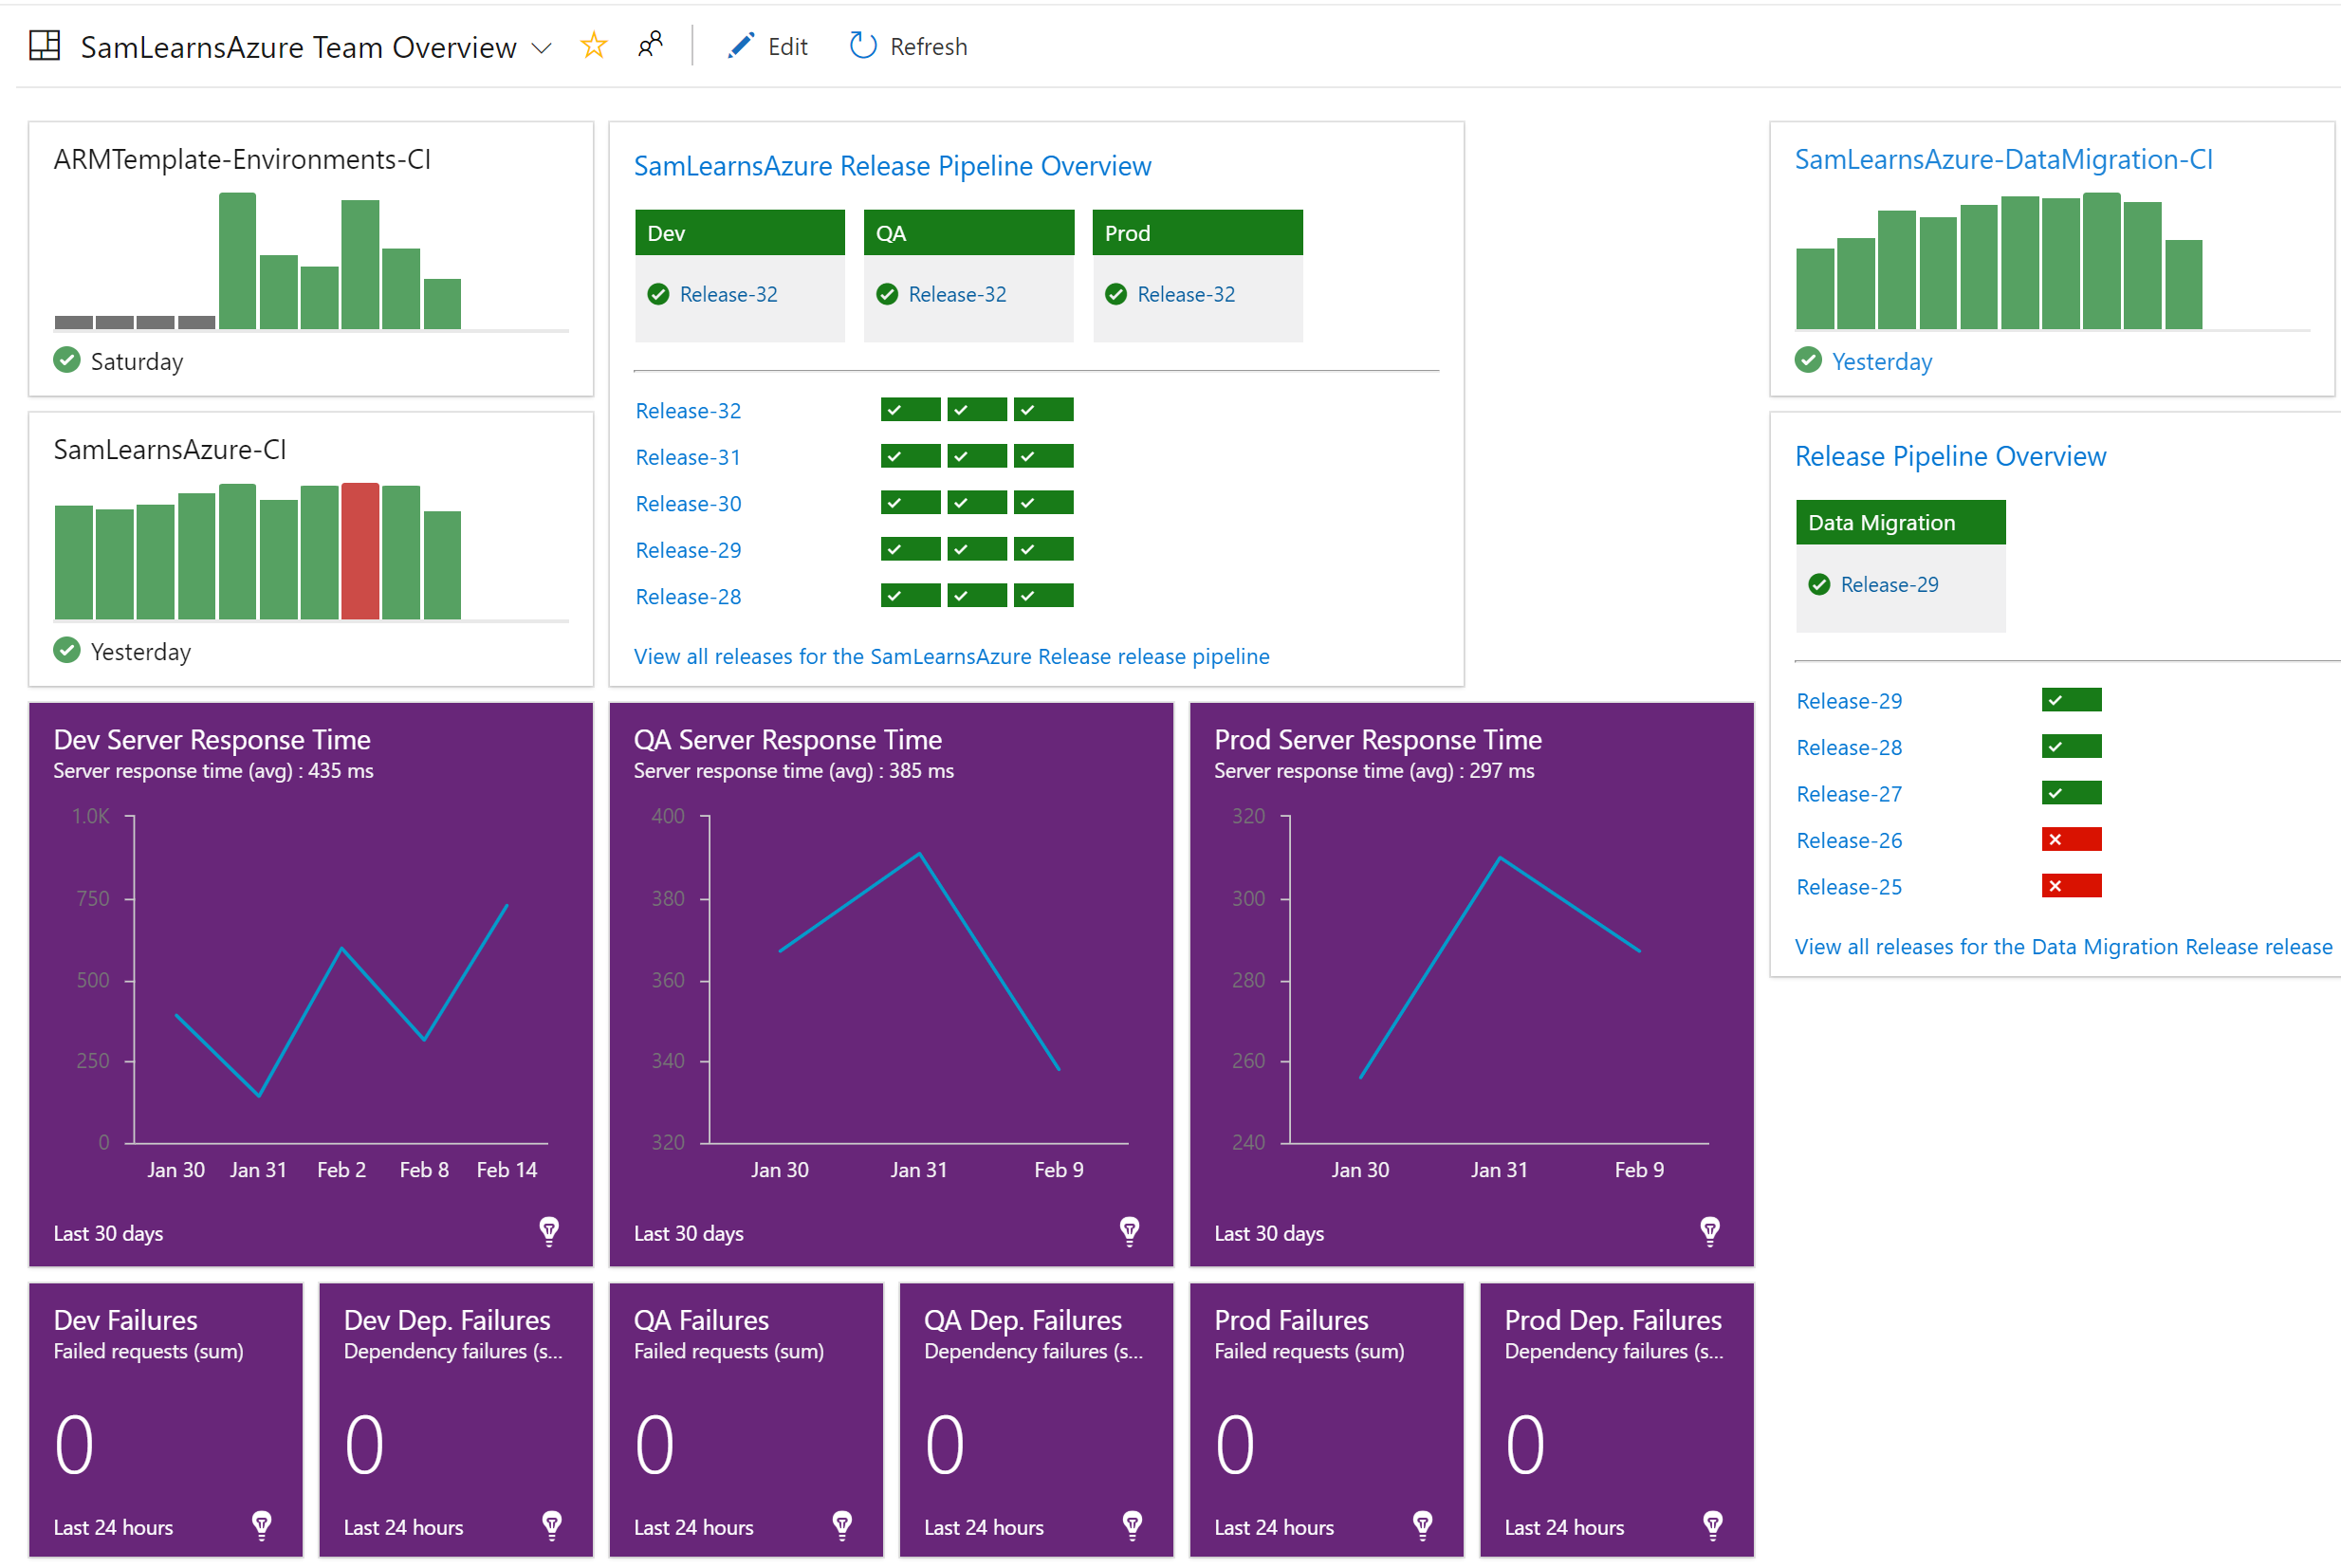This screenshot has height=1568, width=2341.
Task: Open View all releases for SamLearnsAzure Release link
Action: tap(951, 656)
